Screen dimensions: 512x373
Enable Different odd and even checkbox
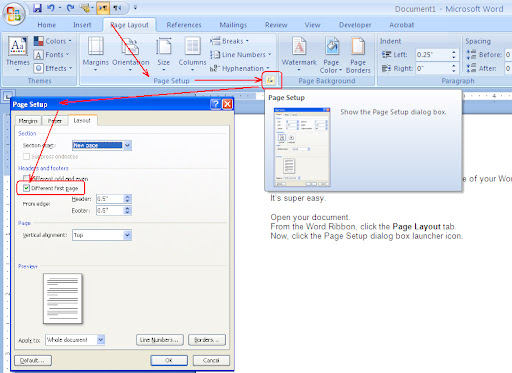tap(26, 178)
